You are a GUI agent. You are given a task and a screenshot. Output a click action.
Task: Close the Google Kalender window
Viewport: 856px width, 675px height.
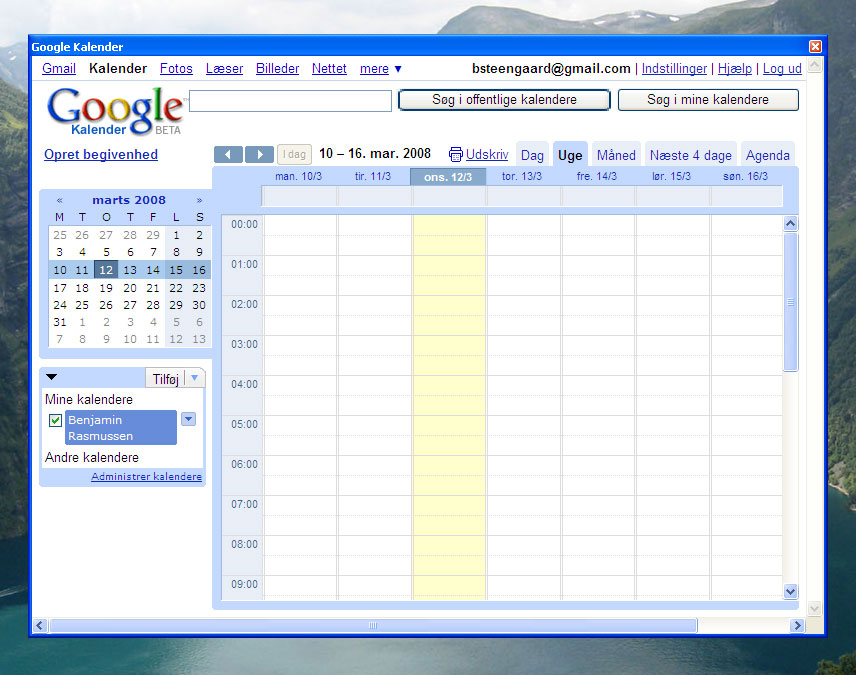point(815,47)
